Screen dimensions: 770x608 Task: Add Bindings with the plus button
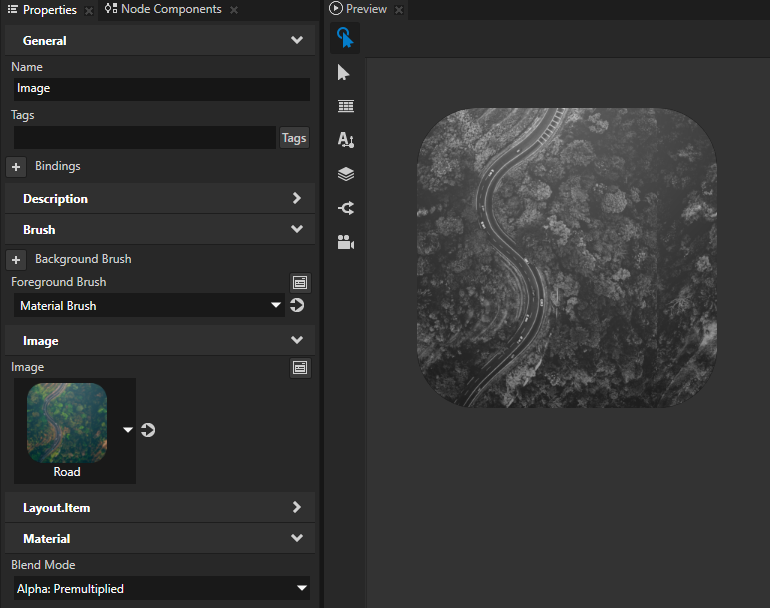(x=16, y=166)
